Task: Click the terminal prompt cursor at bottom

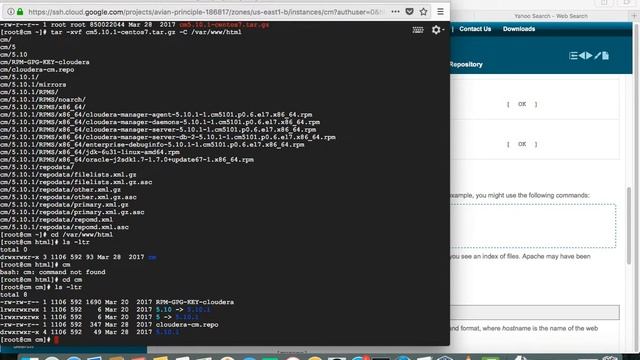Action: coord(56,340)
